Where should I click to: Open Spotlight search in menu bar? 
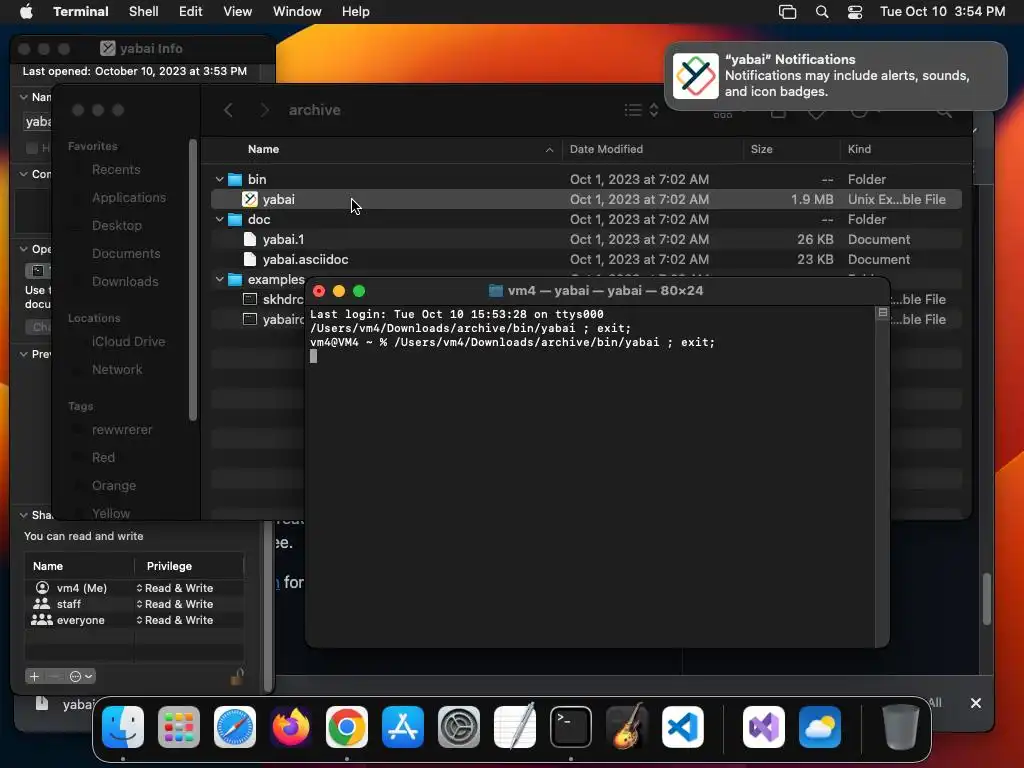822,12
